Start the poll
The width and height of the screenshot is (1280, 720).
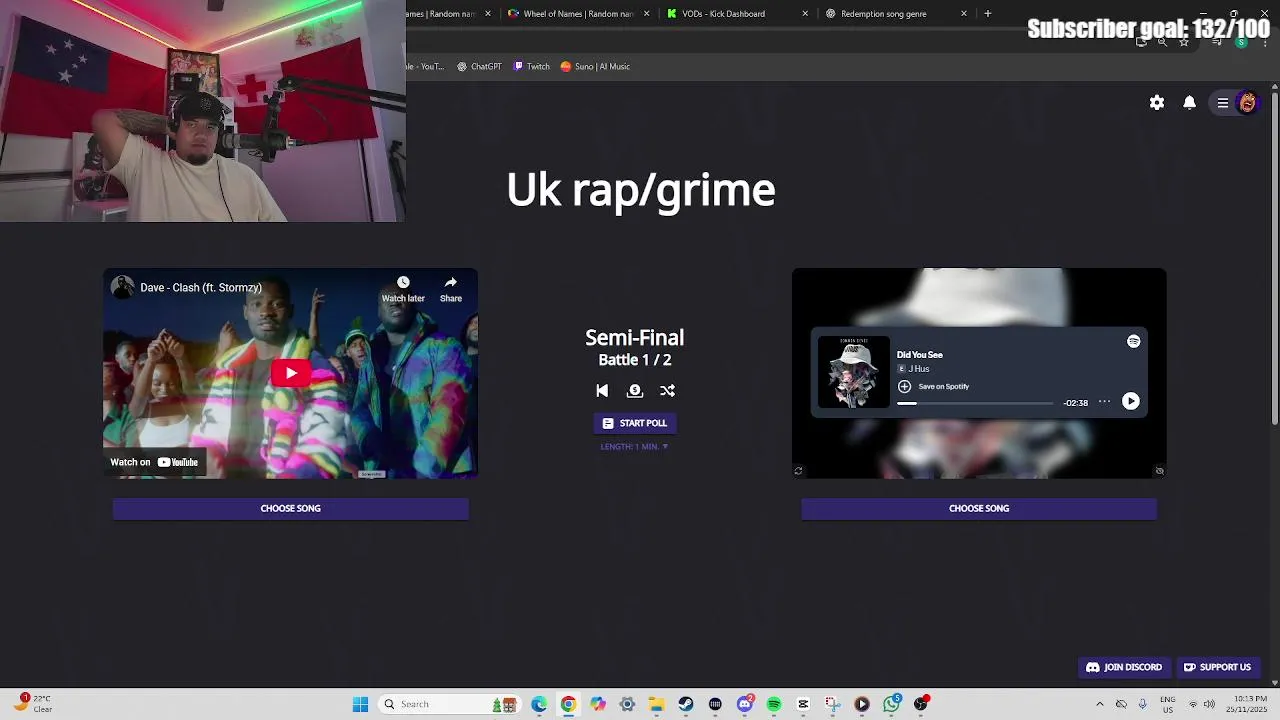click(634, 423)
